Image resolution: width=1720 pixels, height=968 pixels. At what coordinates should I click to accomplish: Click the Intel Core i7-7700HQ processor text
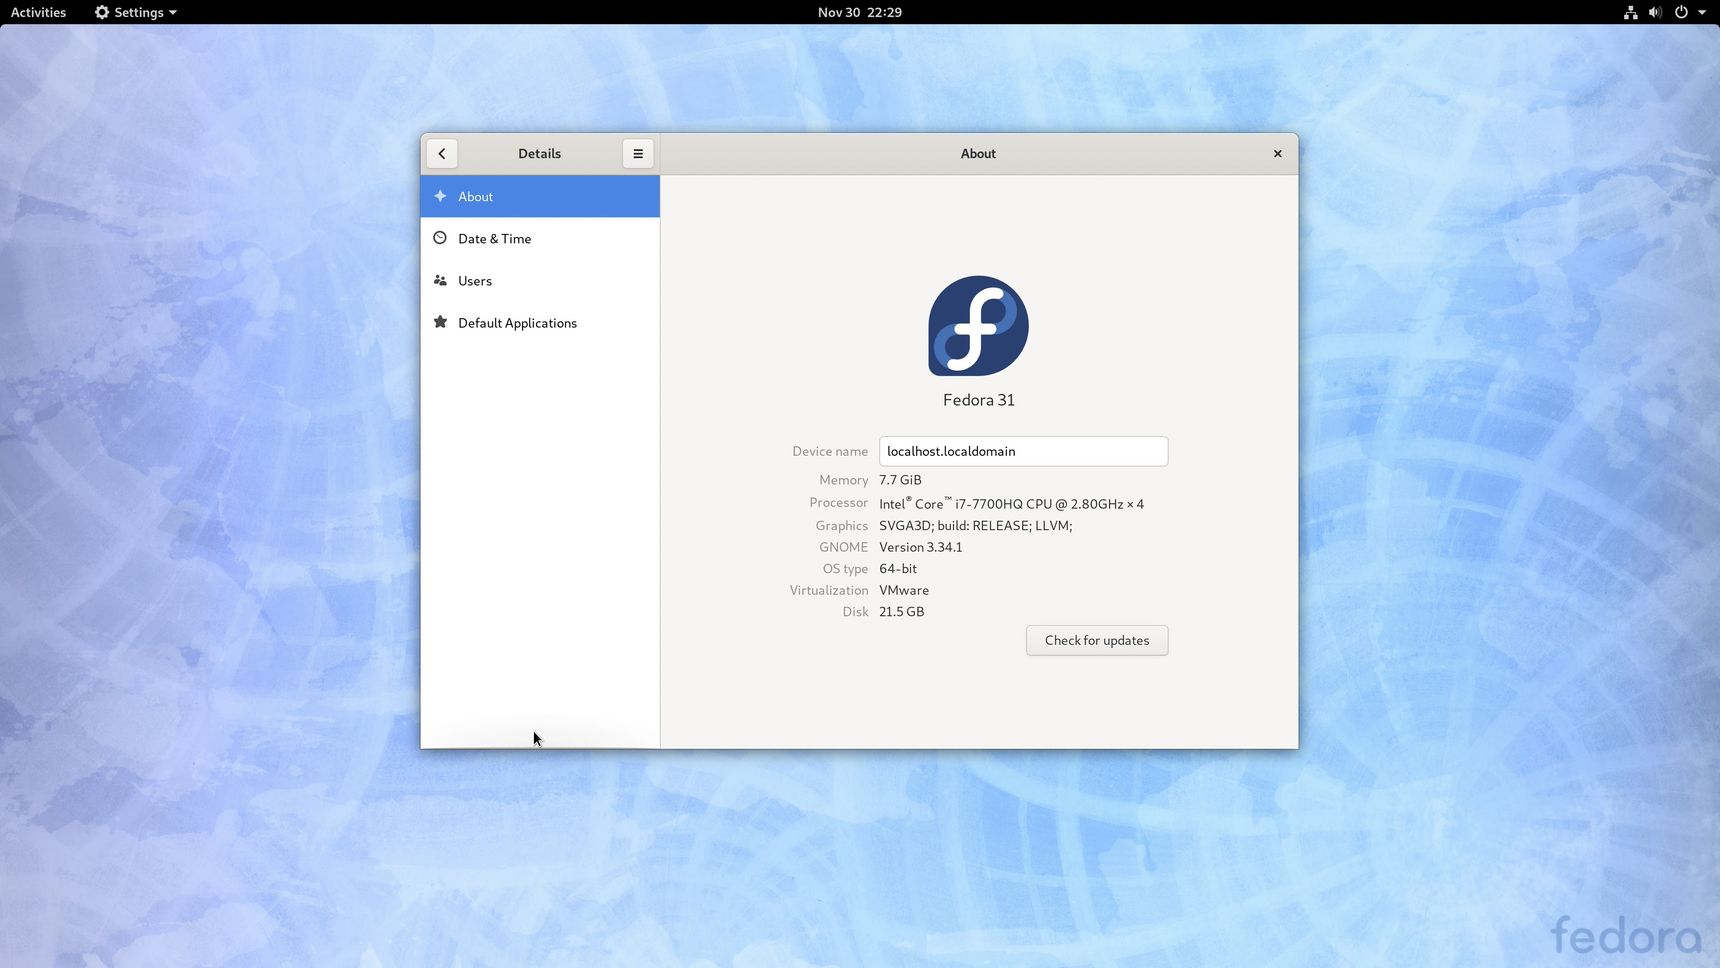click(1011, 503)
